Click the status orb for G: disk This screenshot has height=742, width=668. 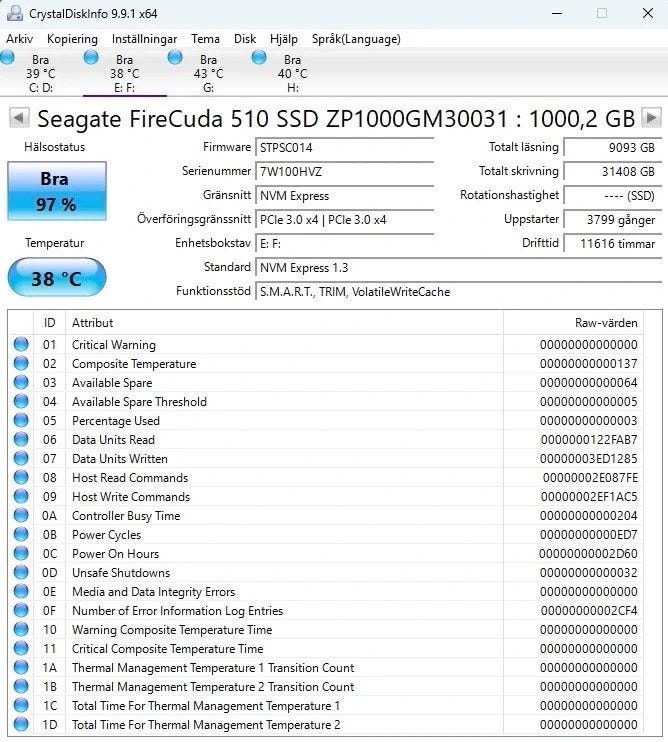click(175, 58)
